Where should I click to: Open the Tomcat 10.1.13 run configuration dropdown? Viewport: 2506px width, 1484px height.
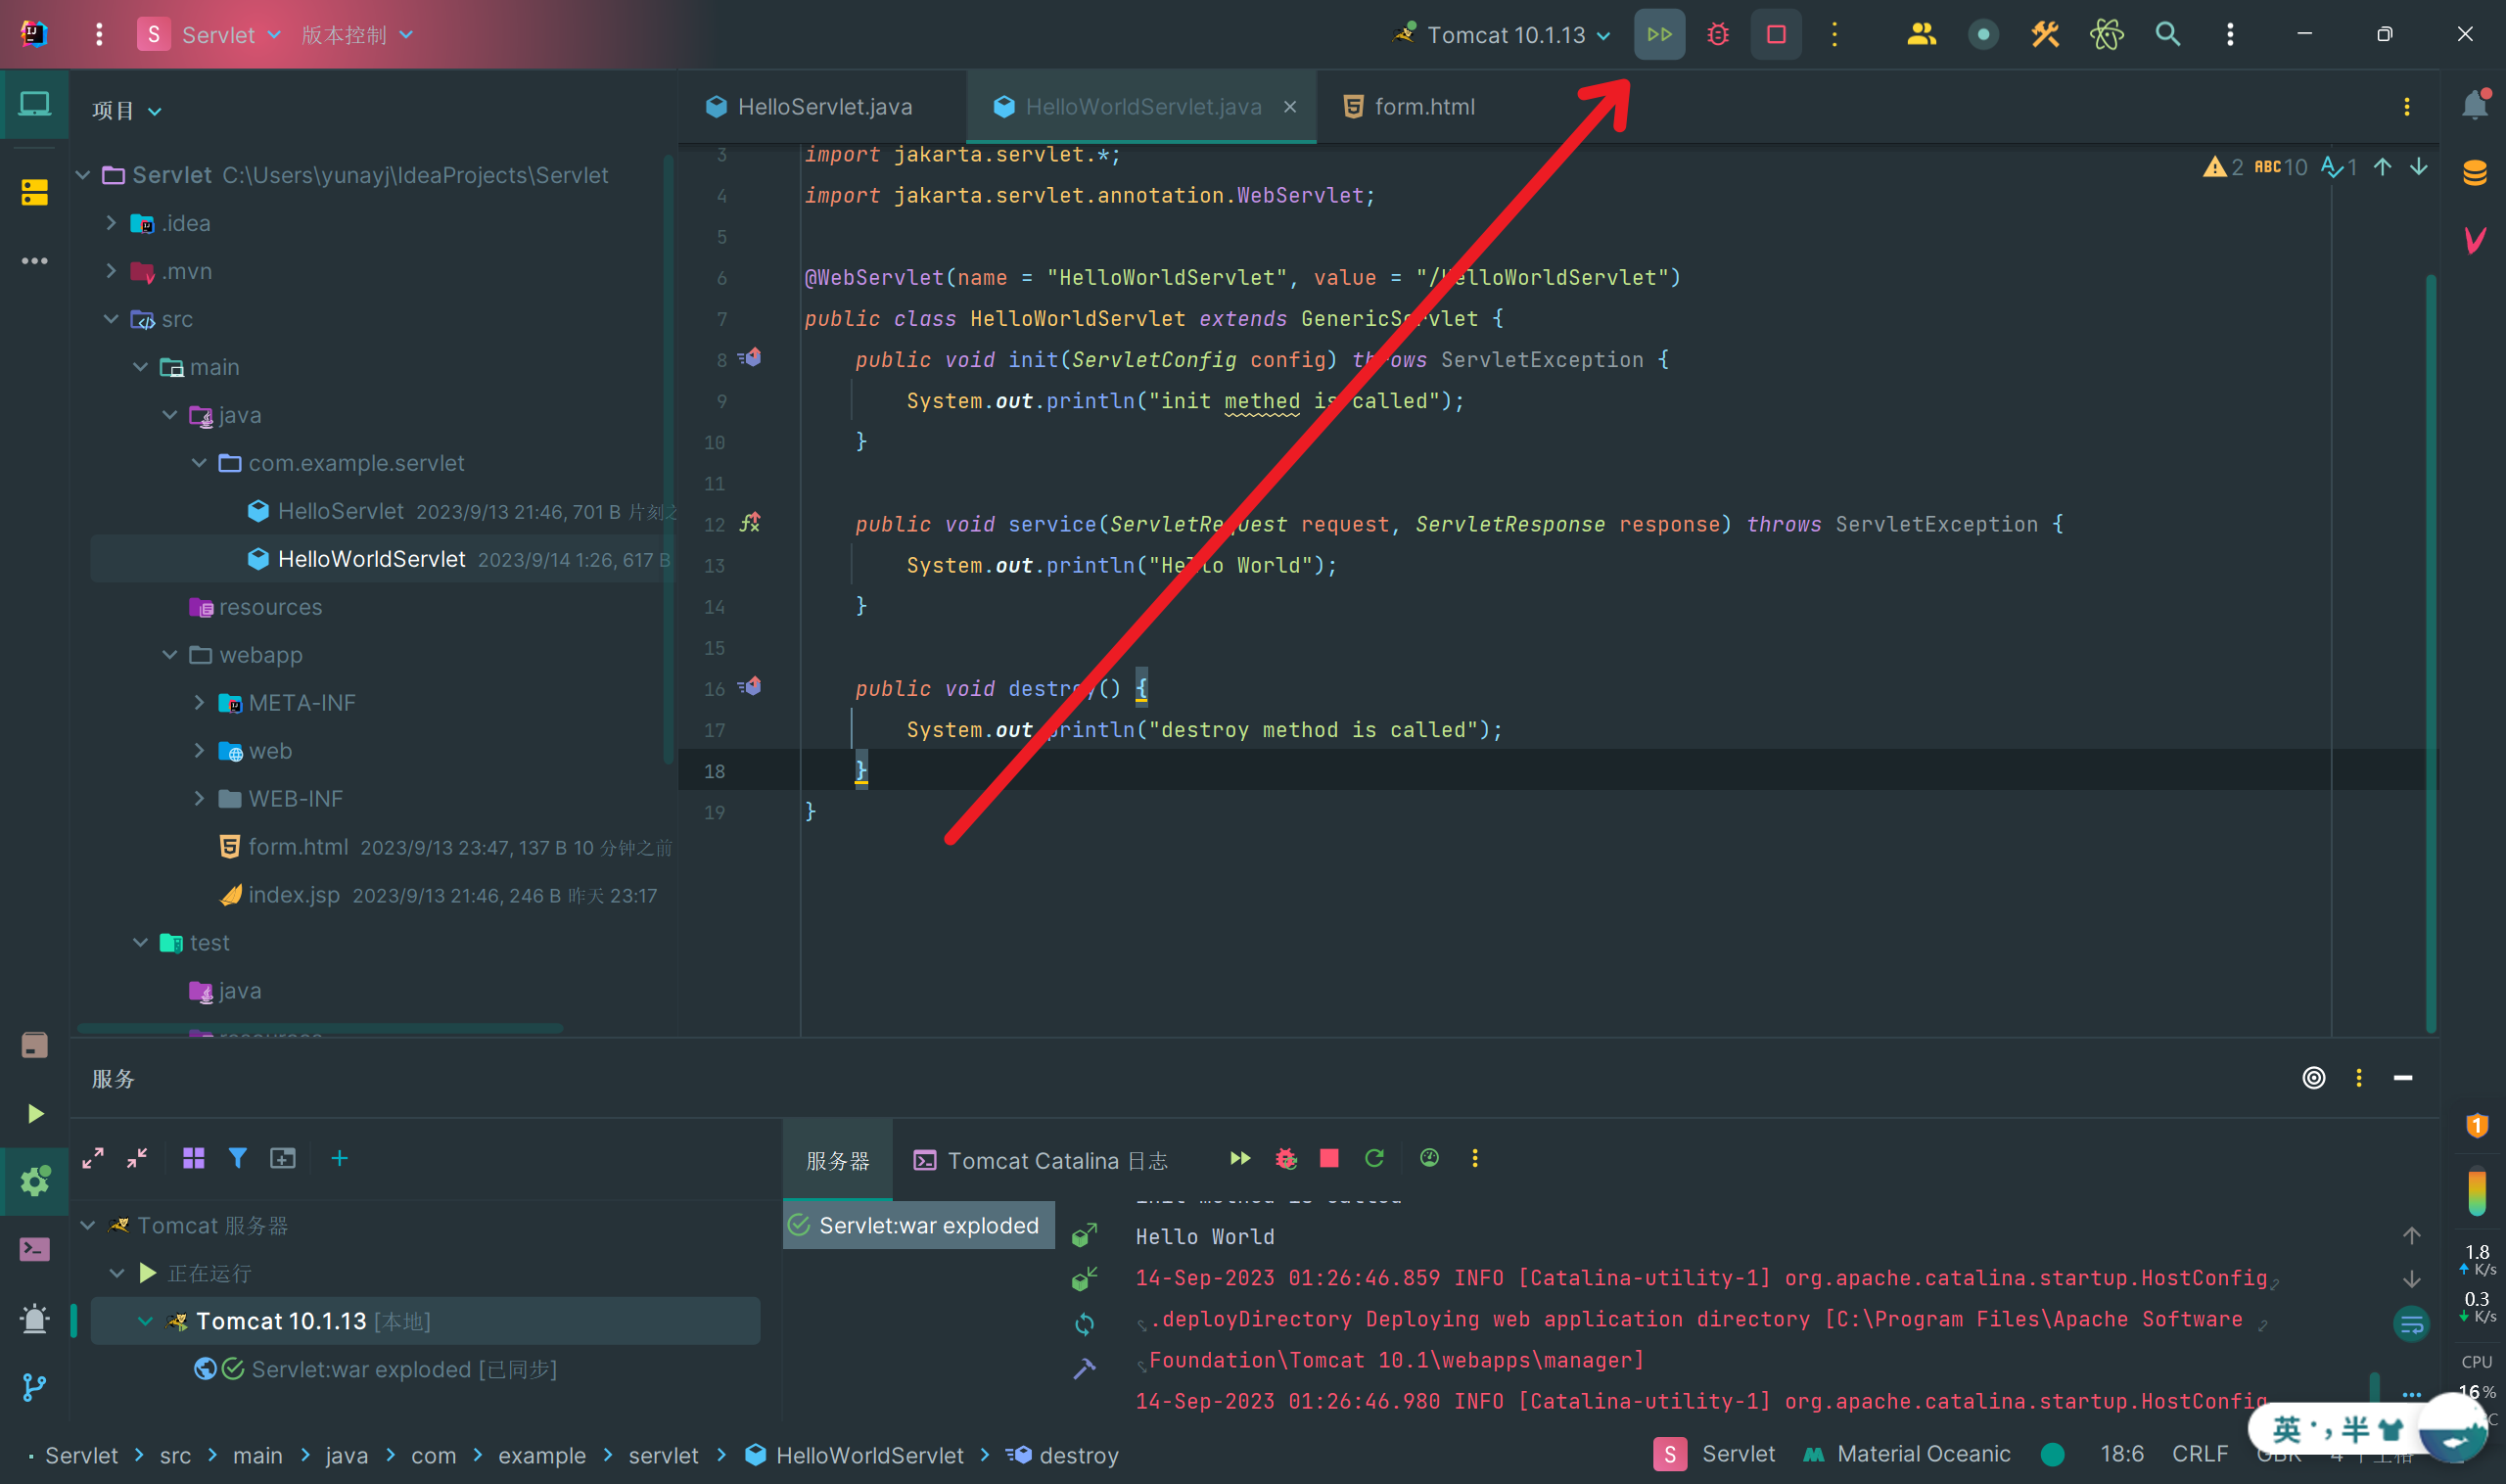click(x=1505, y=35)
